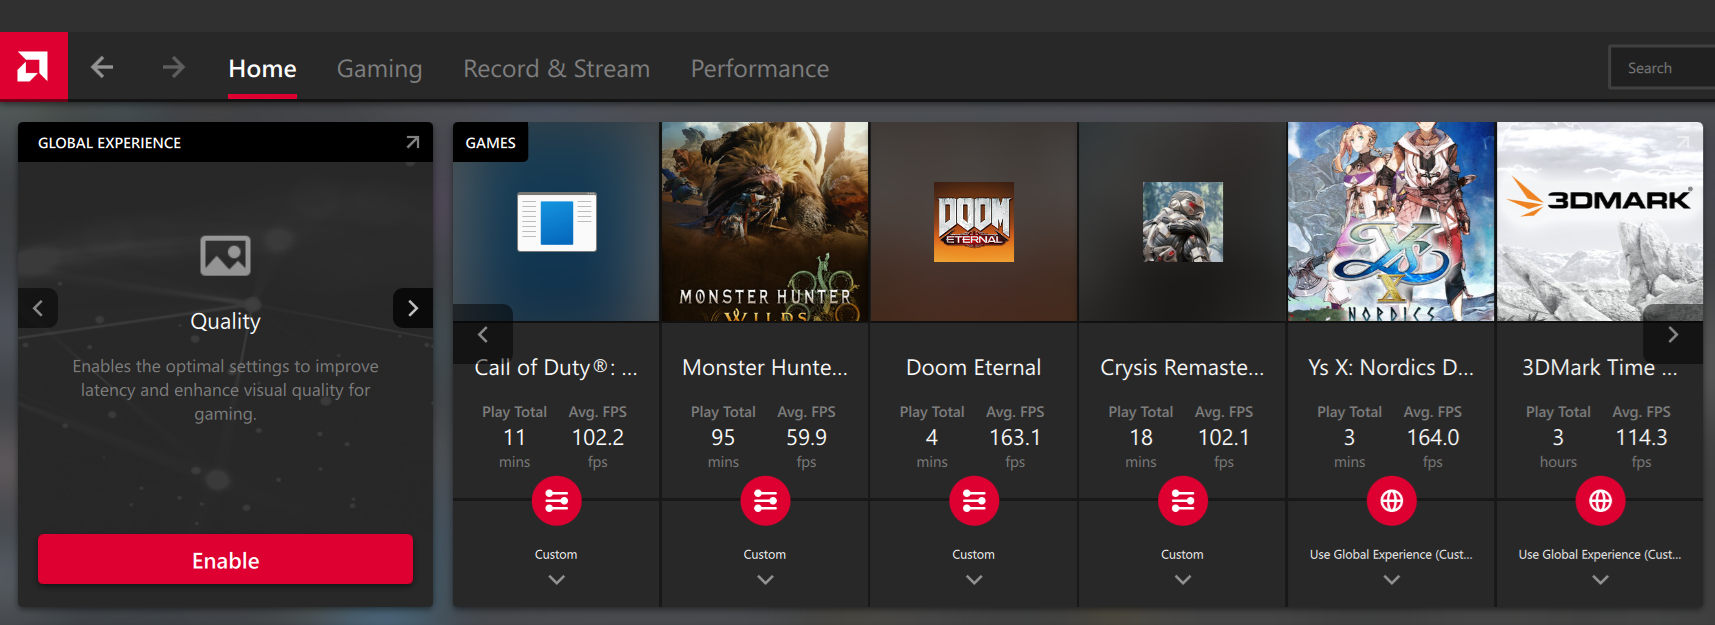1715x625 pixels.
Task: Open the Record & Stream tab
Action: pos(556,68)
